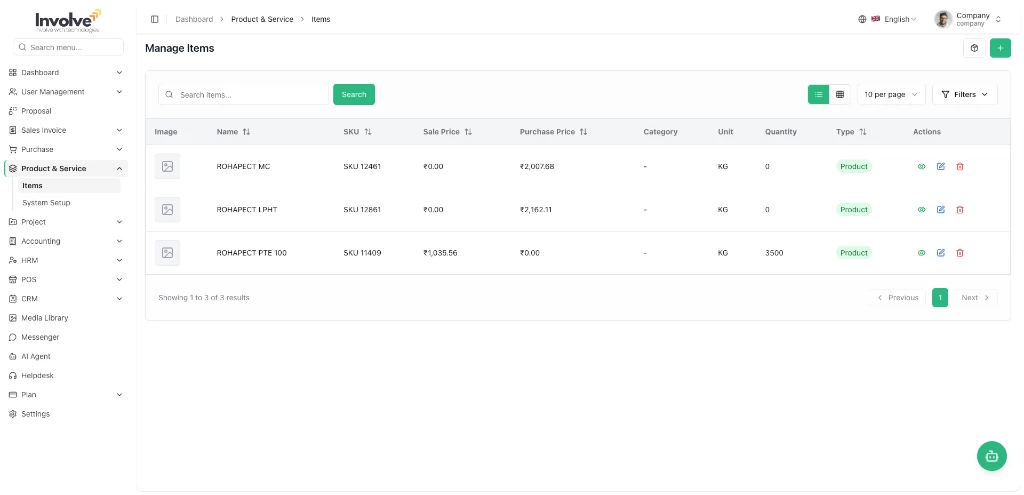
Task: Expand the Project sidebar menu
Action: 65,222
